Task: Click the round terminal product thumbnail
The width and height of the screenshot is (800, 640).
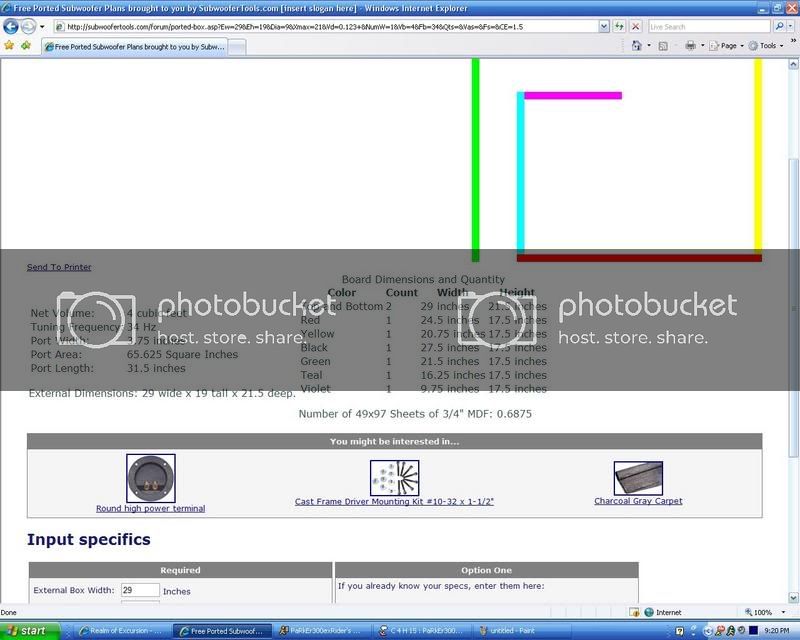Action: click(151, 478)
